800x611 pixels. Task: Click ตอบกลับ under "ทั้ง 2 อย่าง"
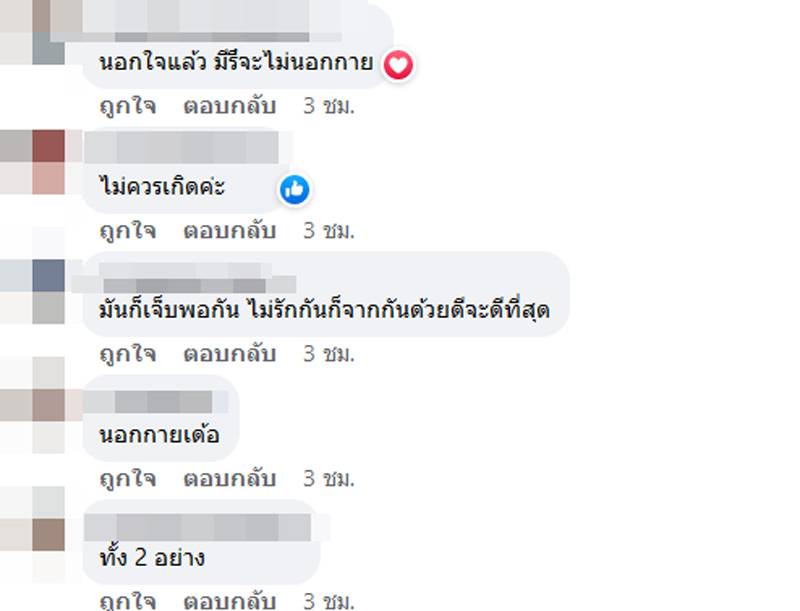point(228,600)
